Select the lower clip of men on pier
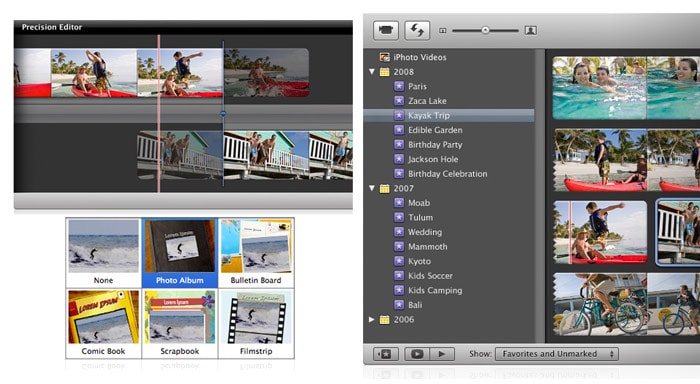 pyautogui.click(x=245, y=155)
